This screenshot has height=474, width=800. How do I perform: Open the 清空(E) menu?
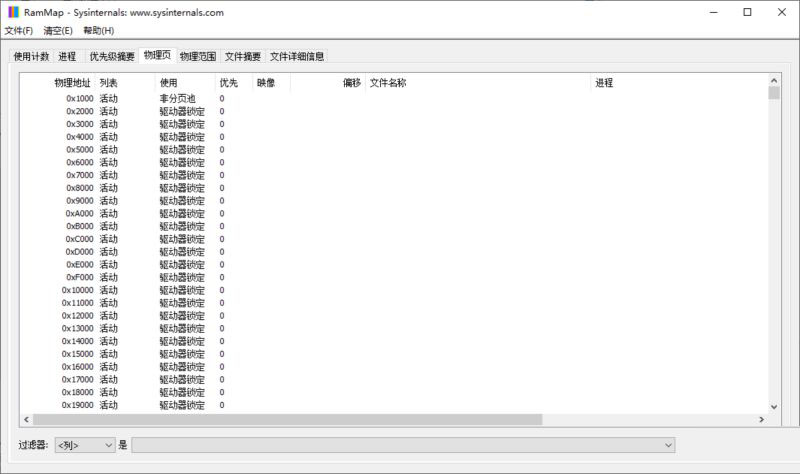click(x=58, y=31)
